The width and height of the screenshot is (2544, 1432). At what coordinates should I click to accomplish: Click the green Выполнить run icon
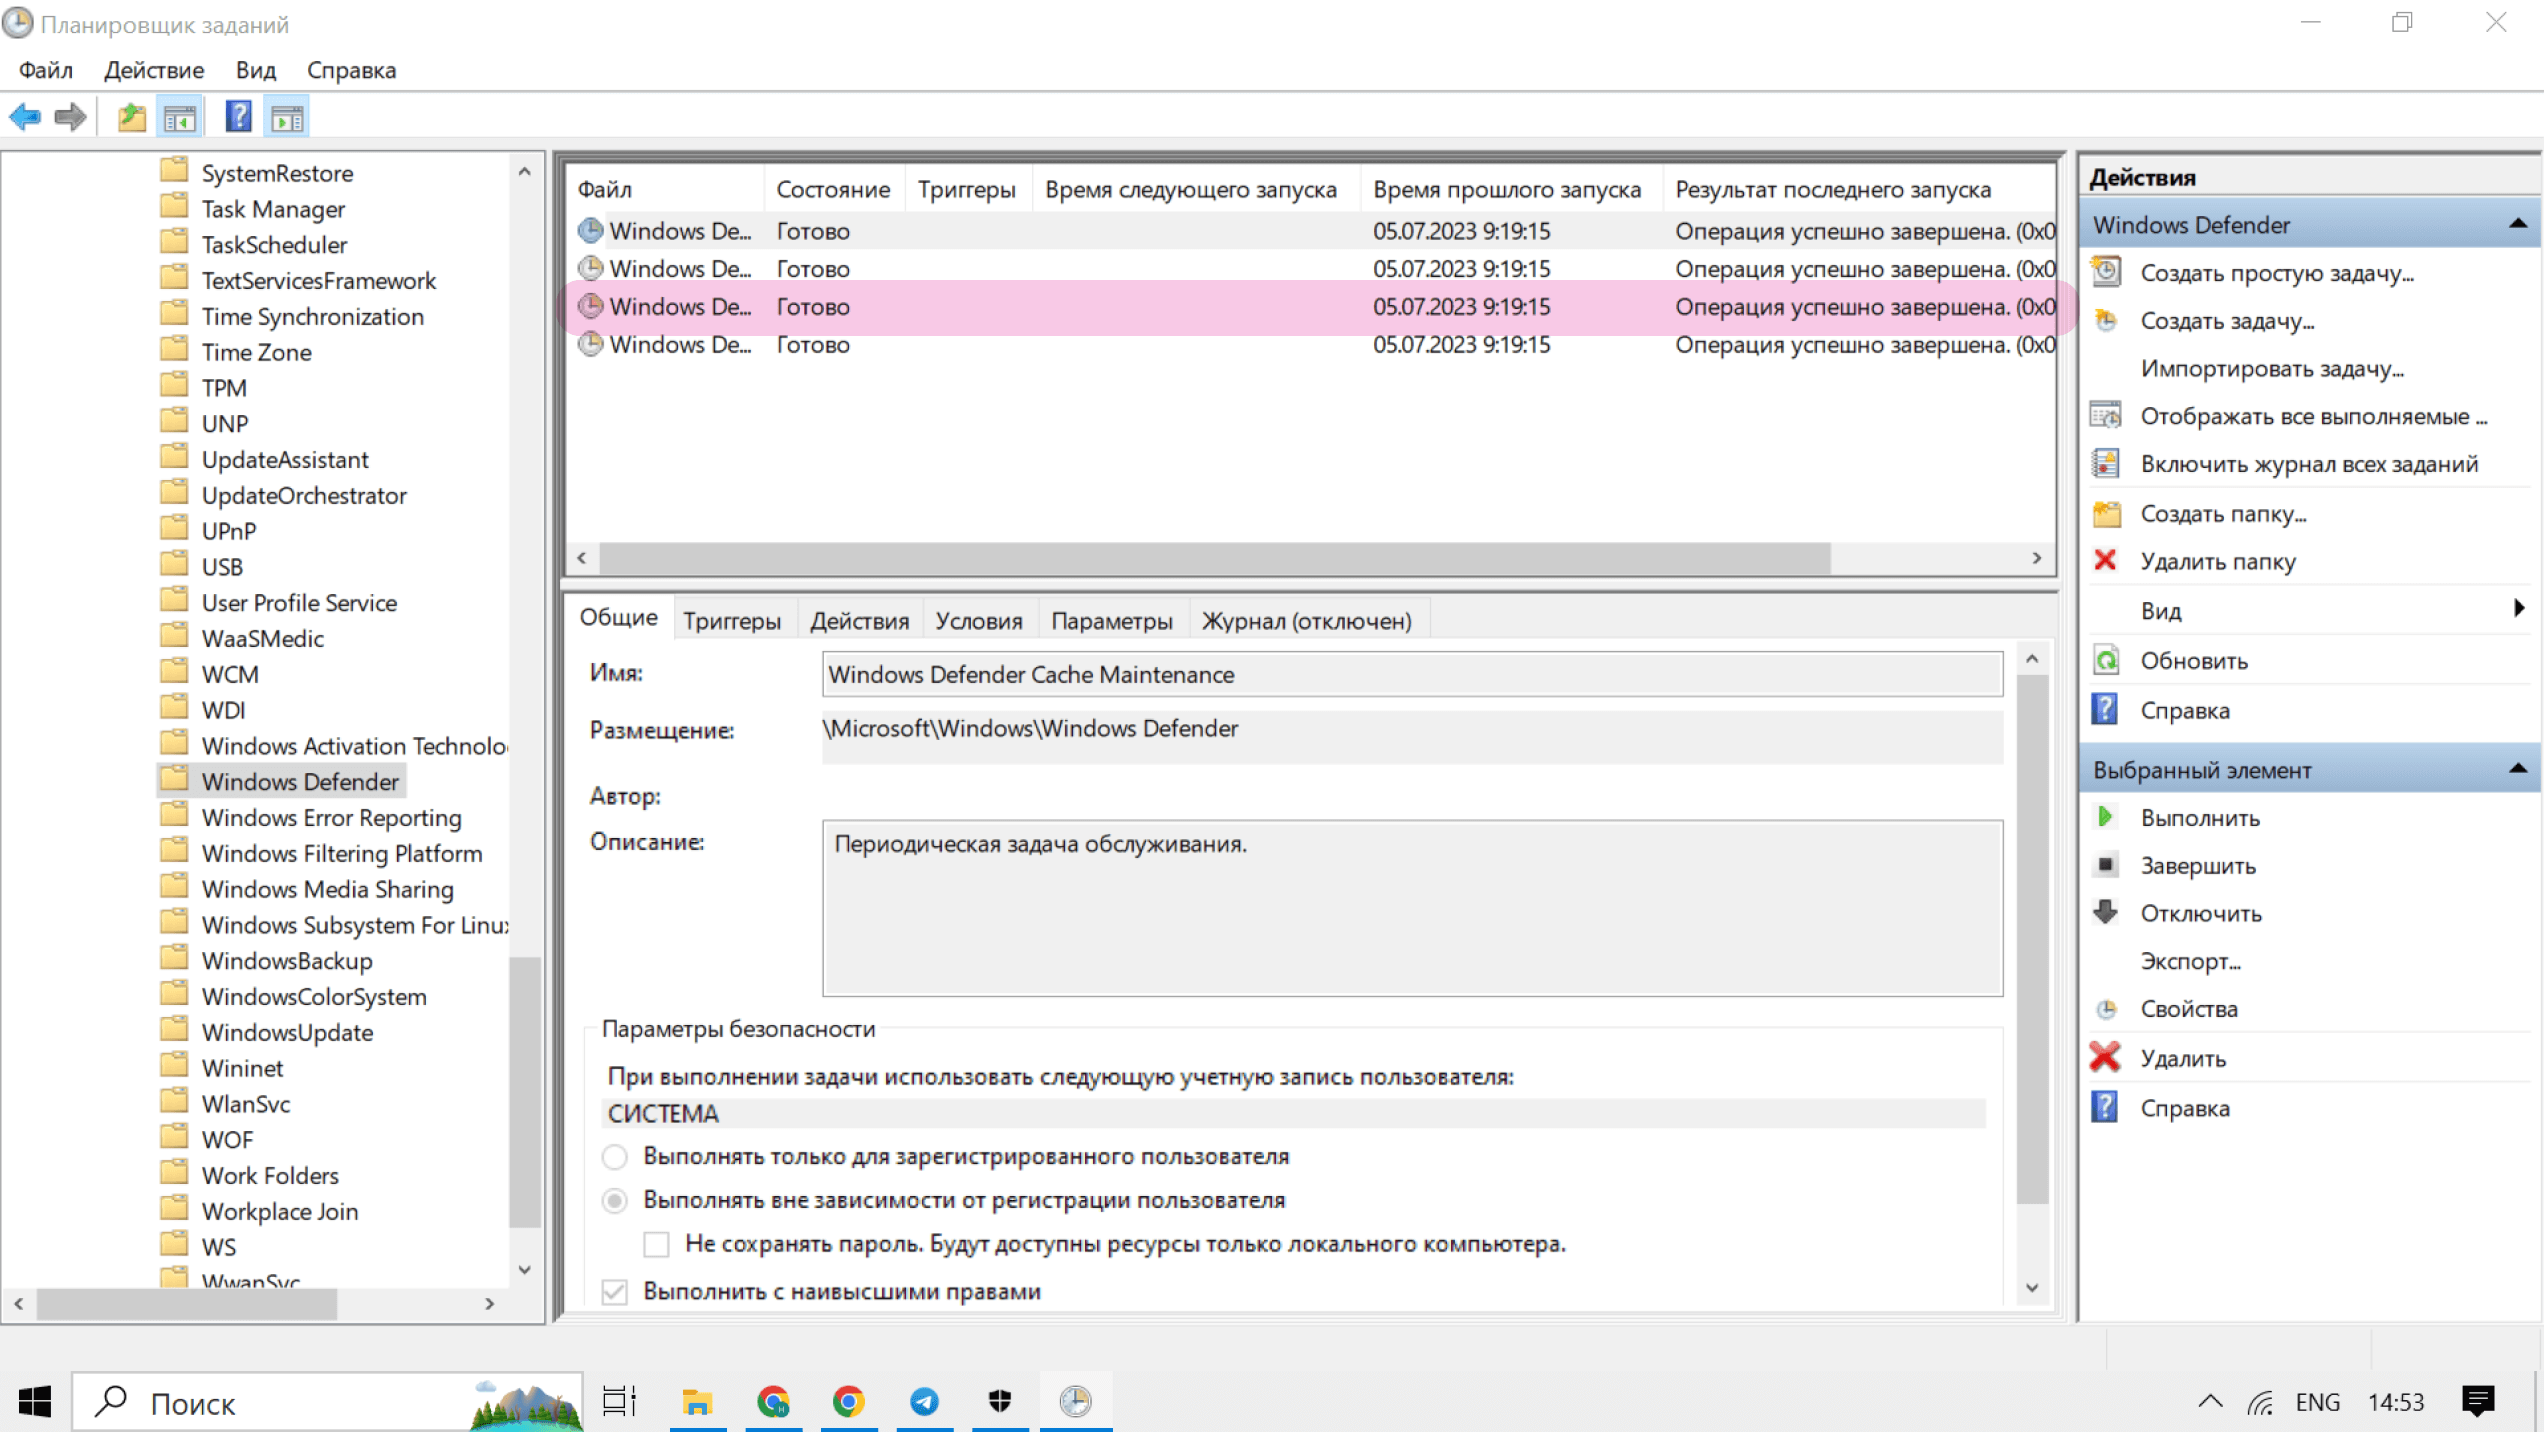click(2105, 817)
